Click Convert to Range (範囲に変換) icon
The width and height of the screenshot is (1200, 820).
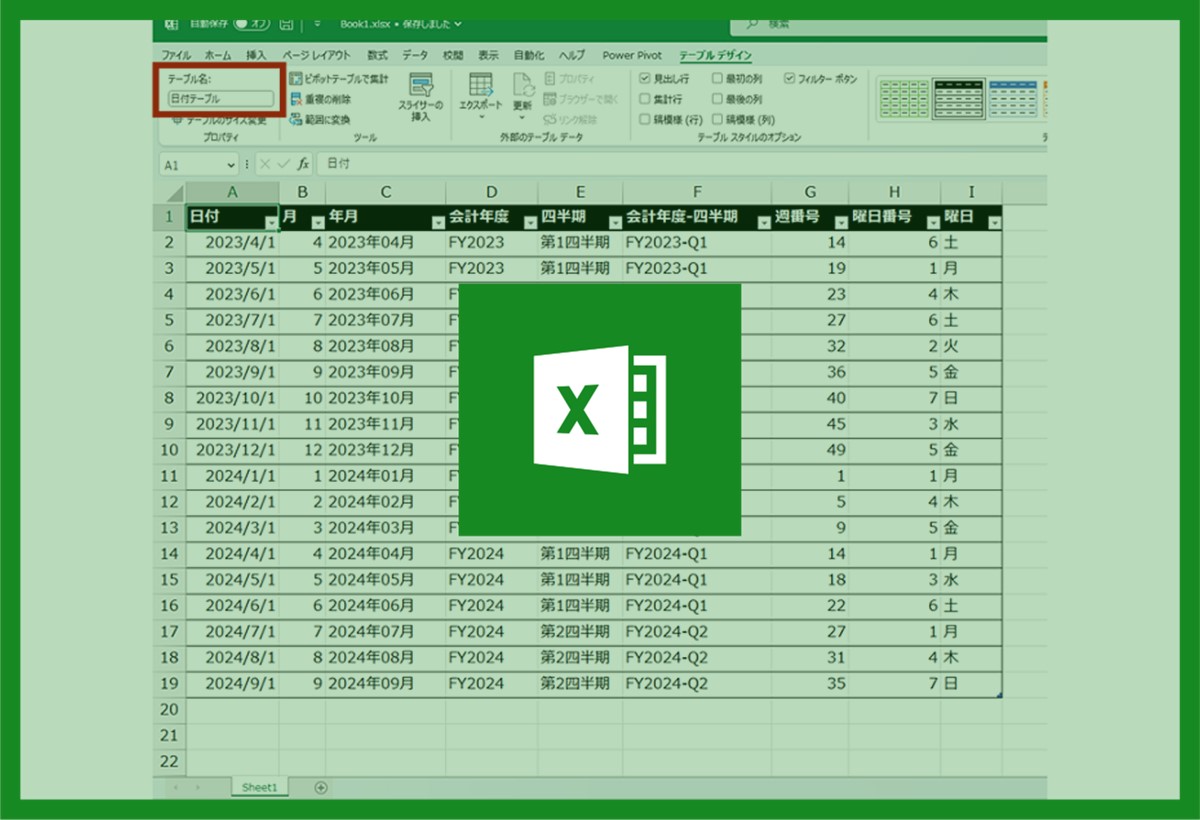click(x=296, y=119)
